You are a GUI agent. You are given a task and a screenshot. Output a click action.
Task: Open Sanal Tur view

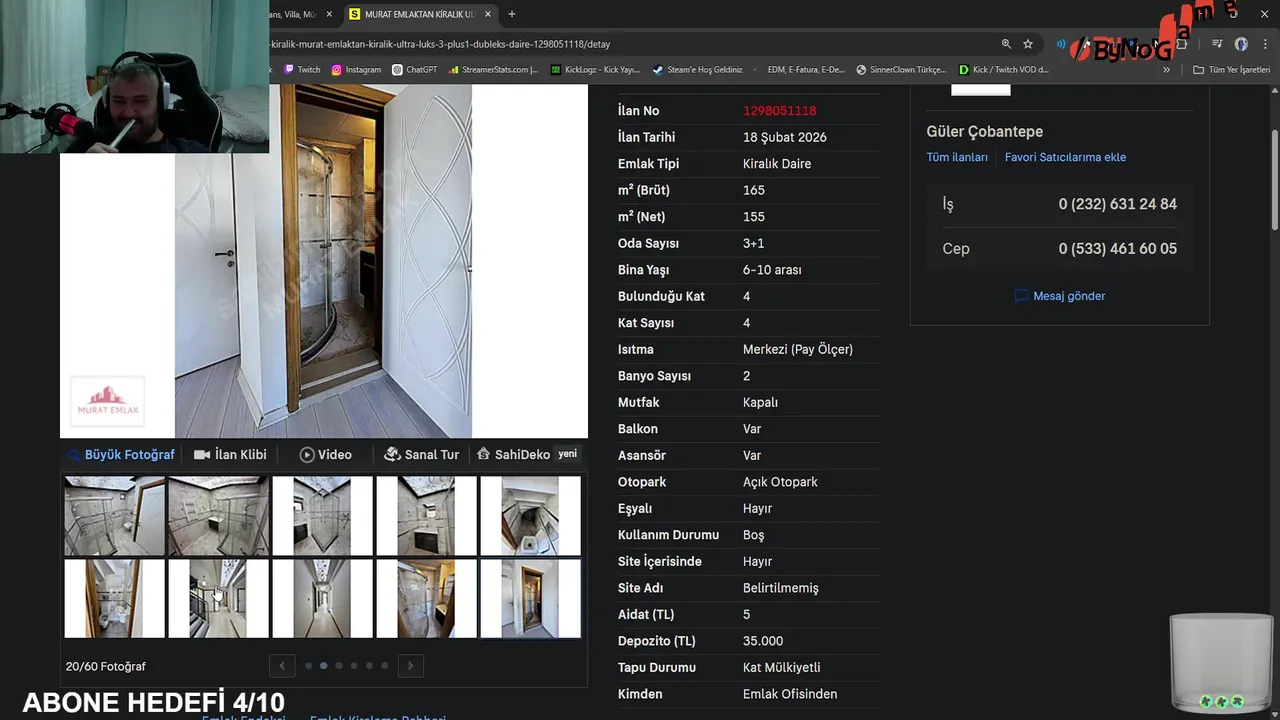pos(422,454)
